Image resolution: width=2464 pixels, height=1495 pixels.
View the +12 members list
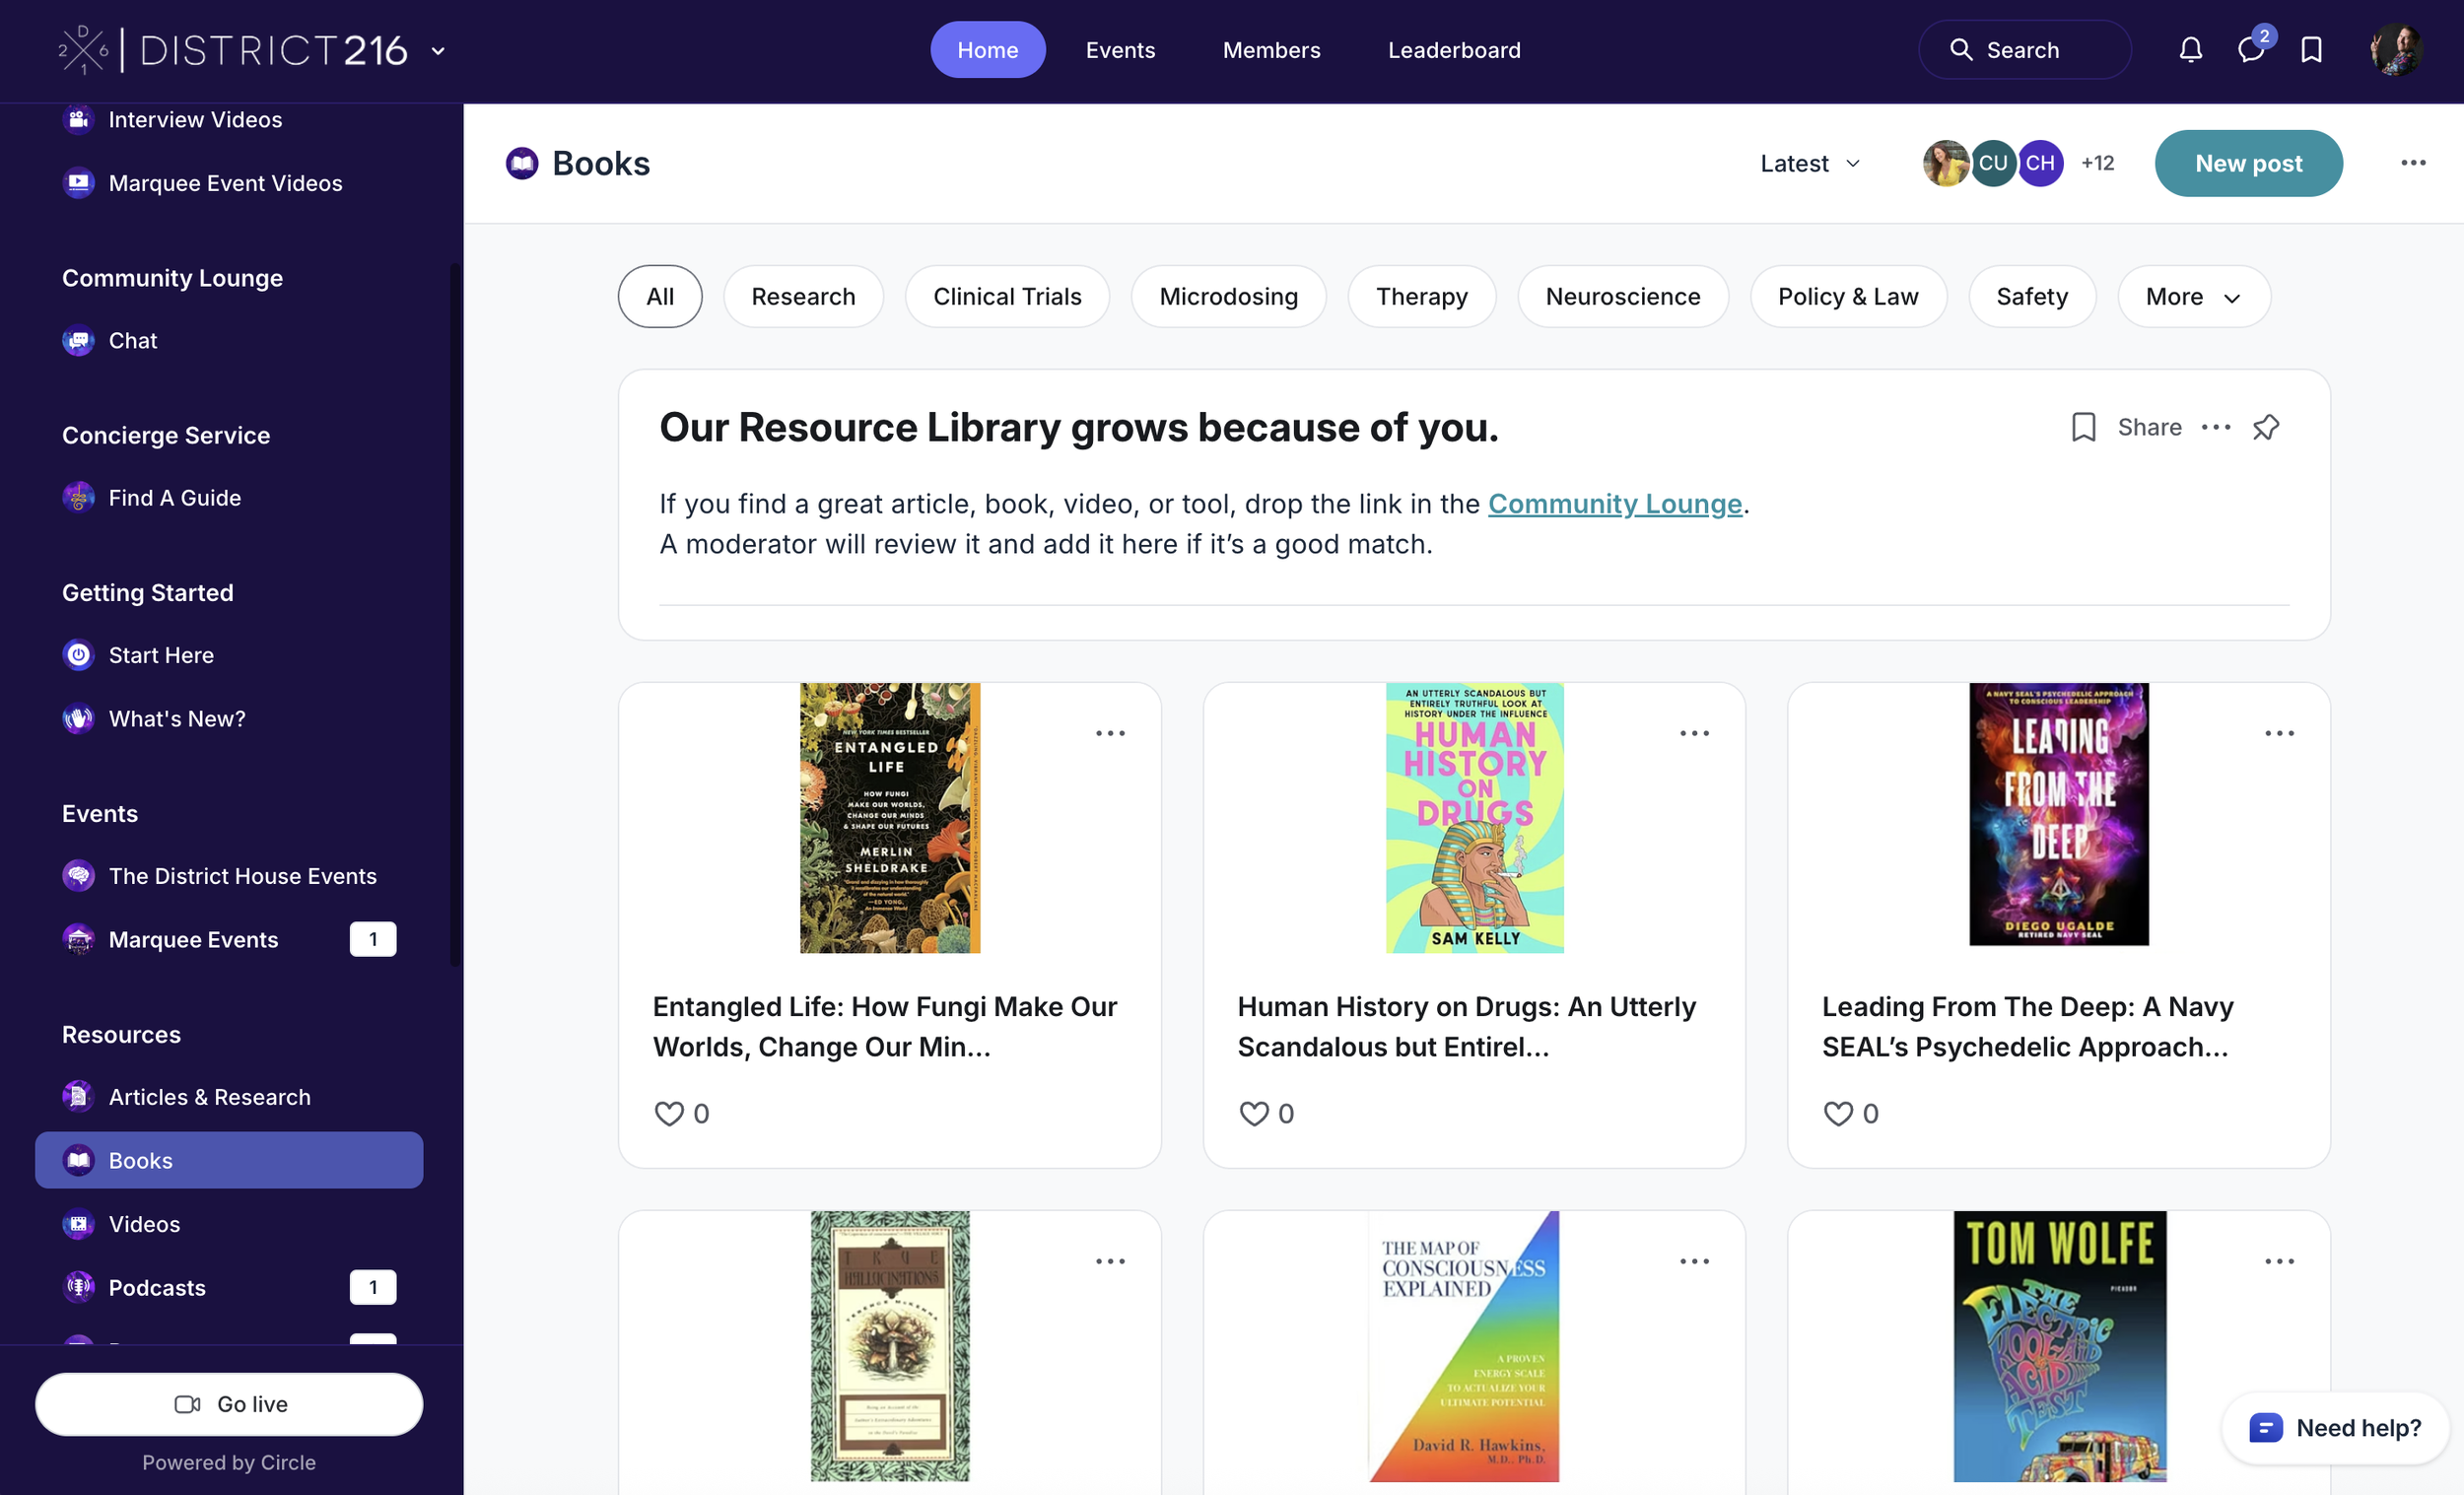[x=2097, y=163]
